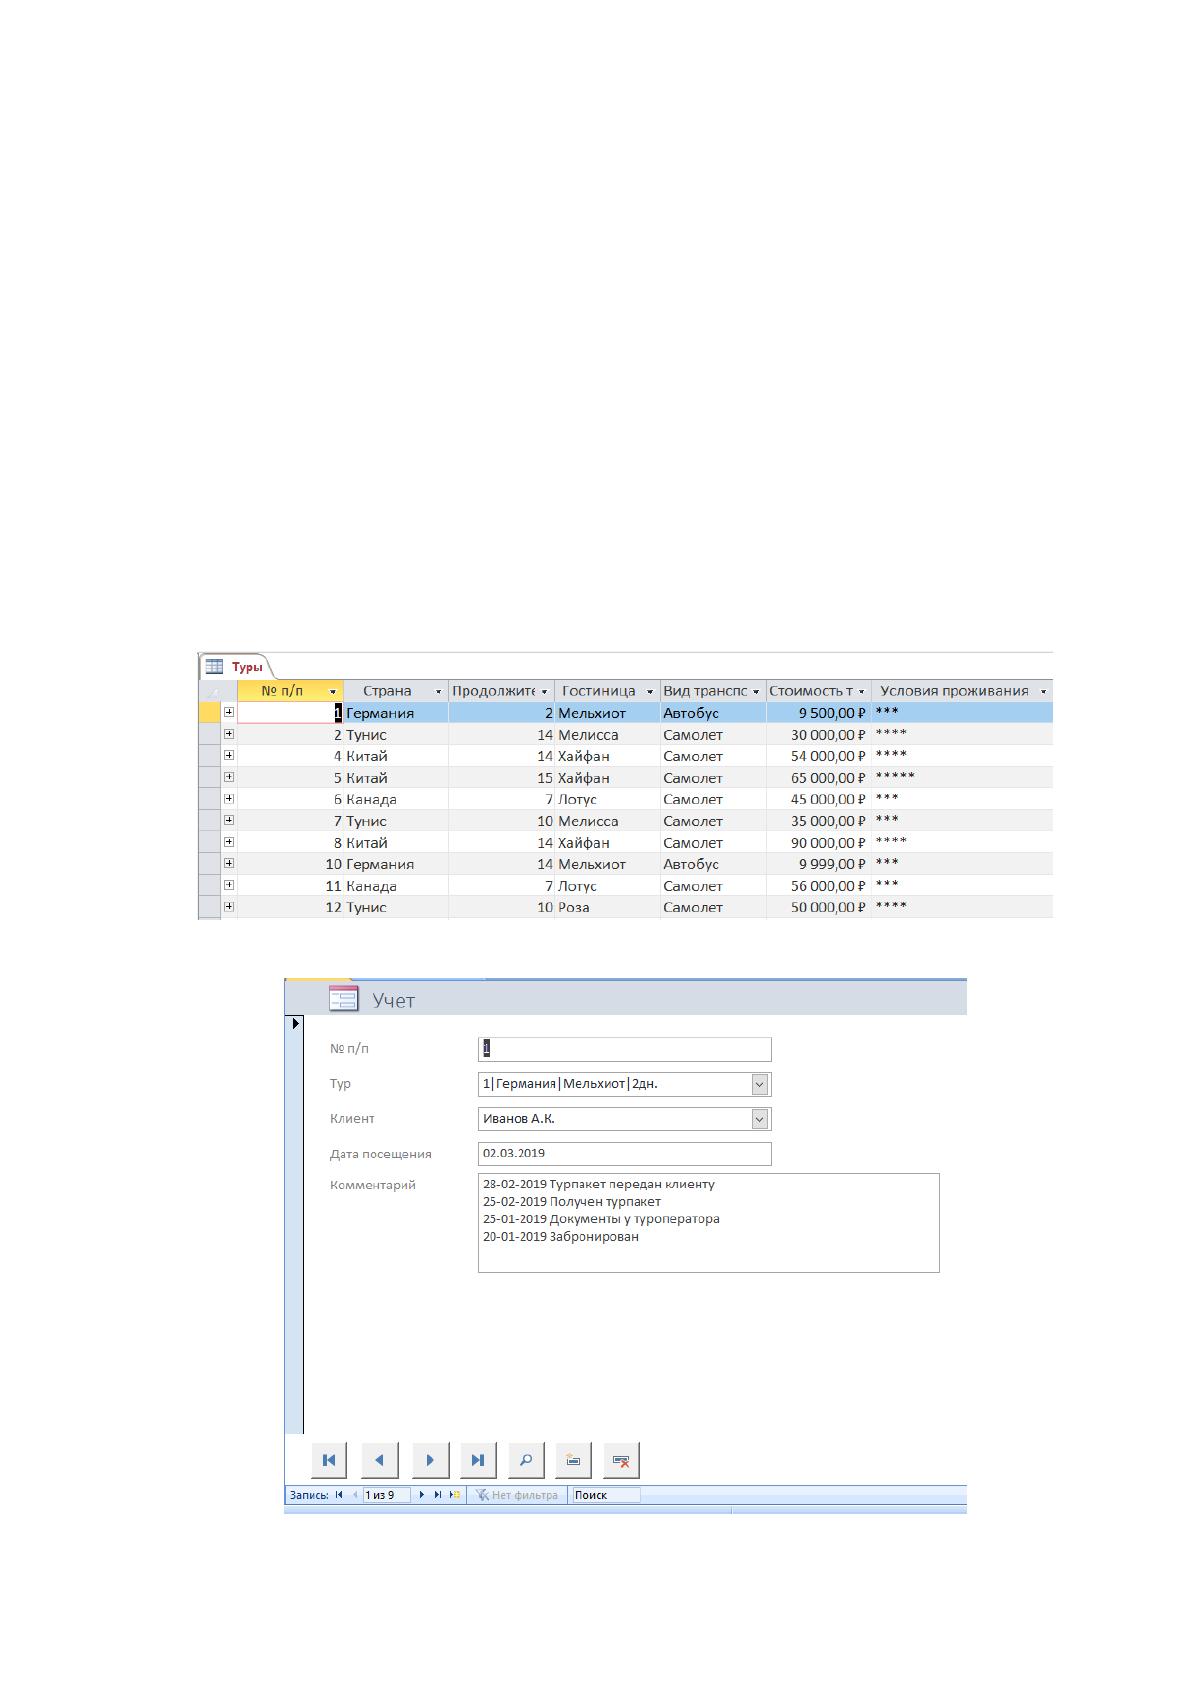Click the new blank record navigator icon
This screenshot has width=1191, height=1684.
[x=454, y=1495]
